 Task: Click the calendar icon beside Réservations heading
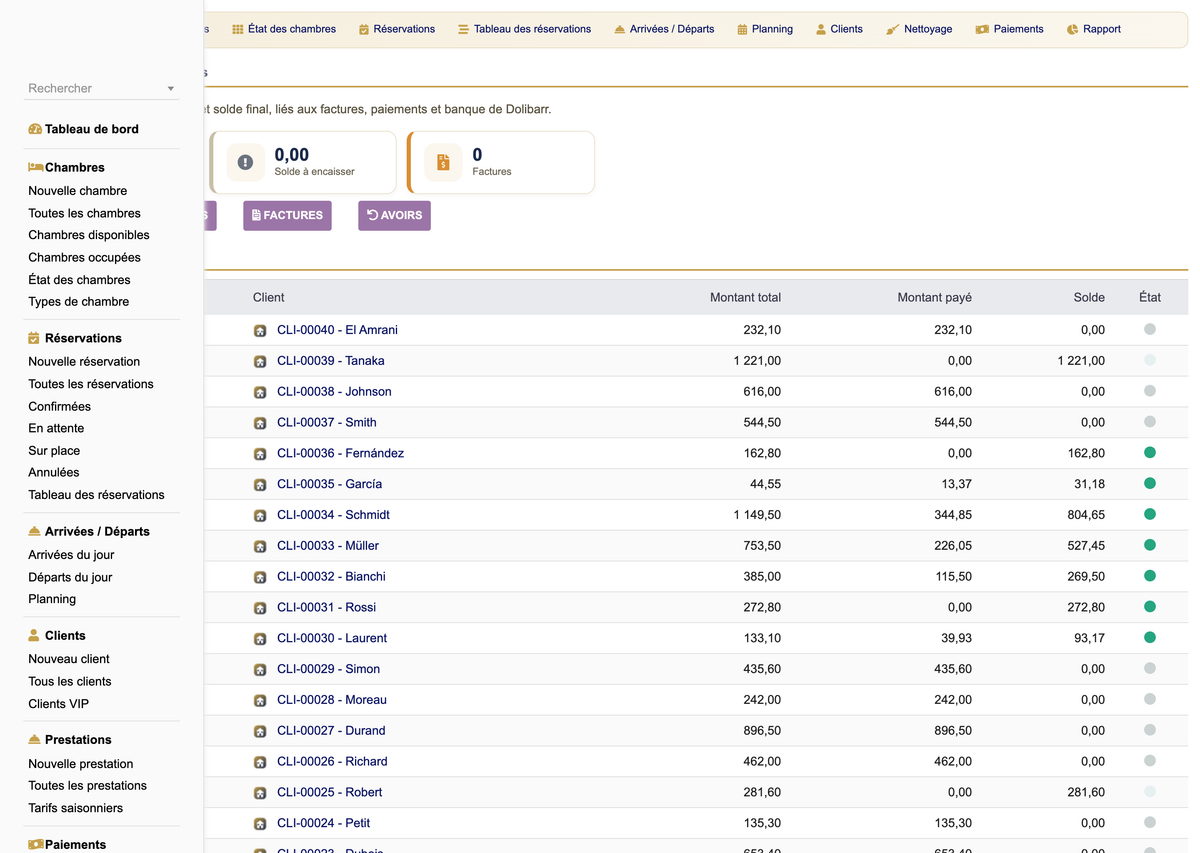34,338
